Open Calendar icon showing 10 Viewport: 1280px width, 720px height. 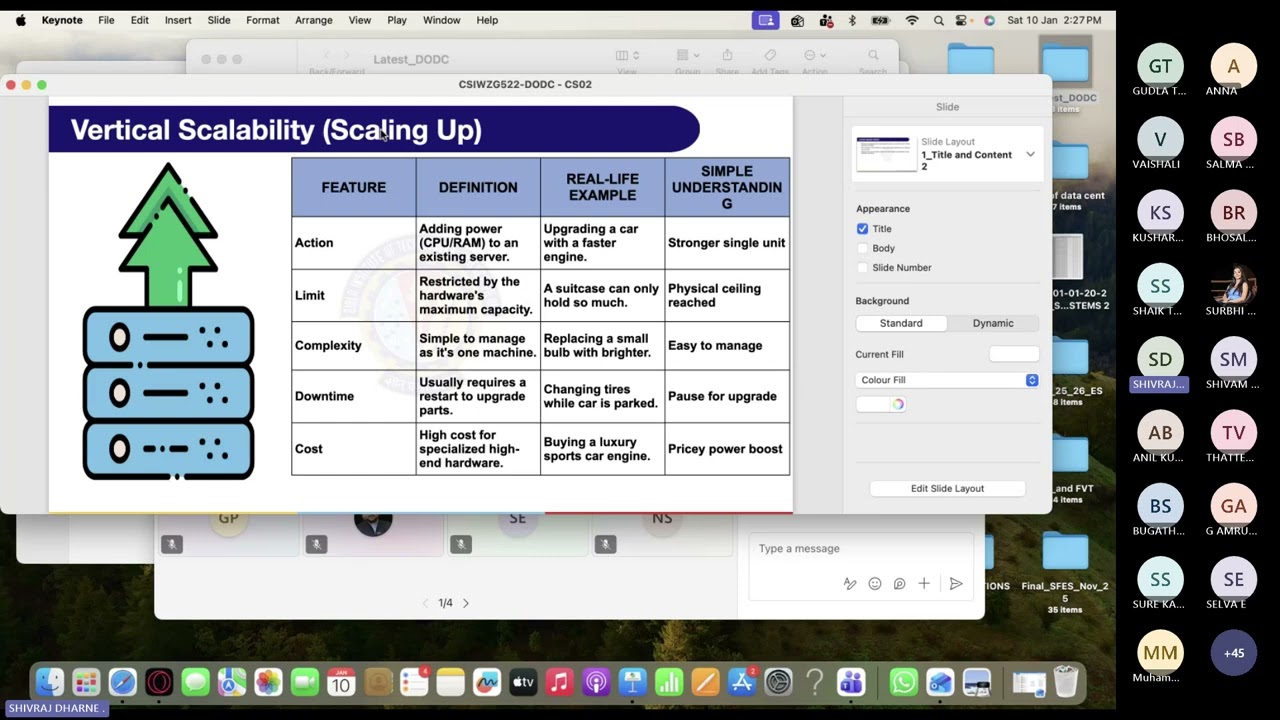click(x=341, y=683)
